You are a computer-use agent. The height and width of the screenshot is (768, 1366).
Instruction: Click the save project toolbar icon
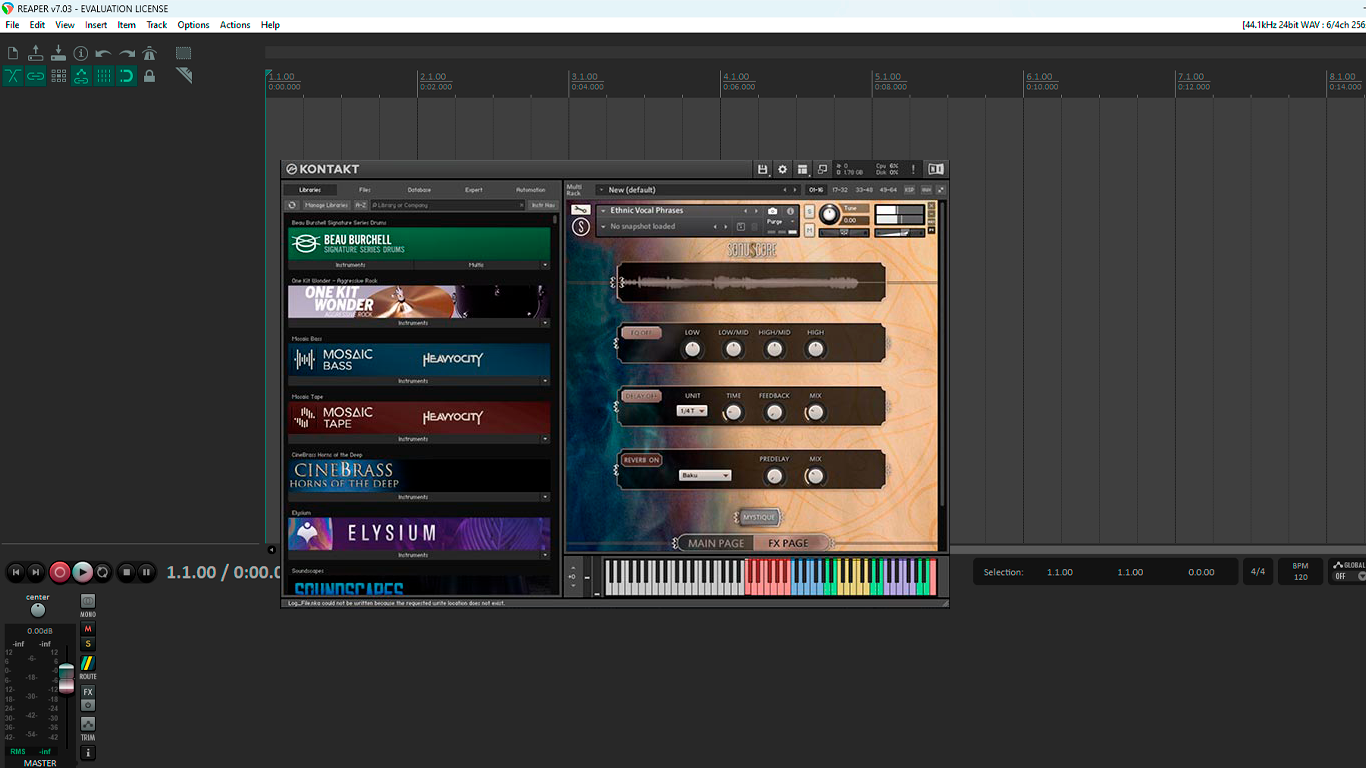58,53
